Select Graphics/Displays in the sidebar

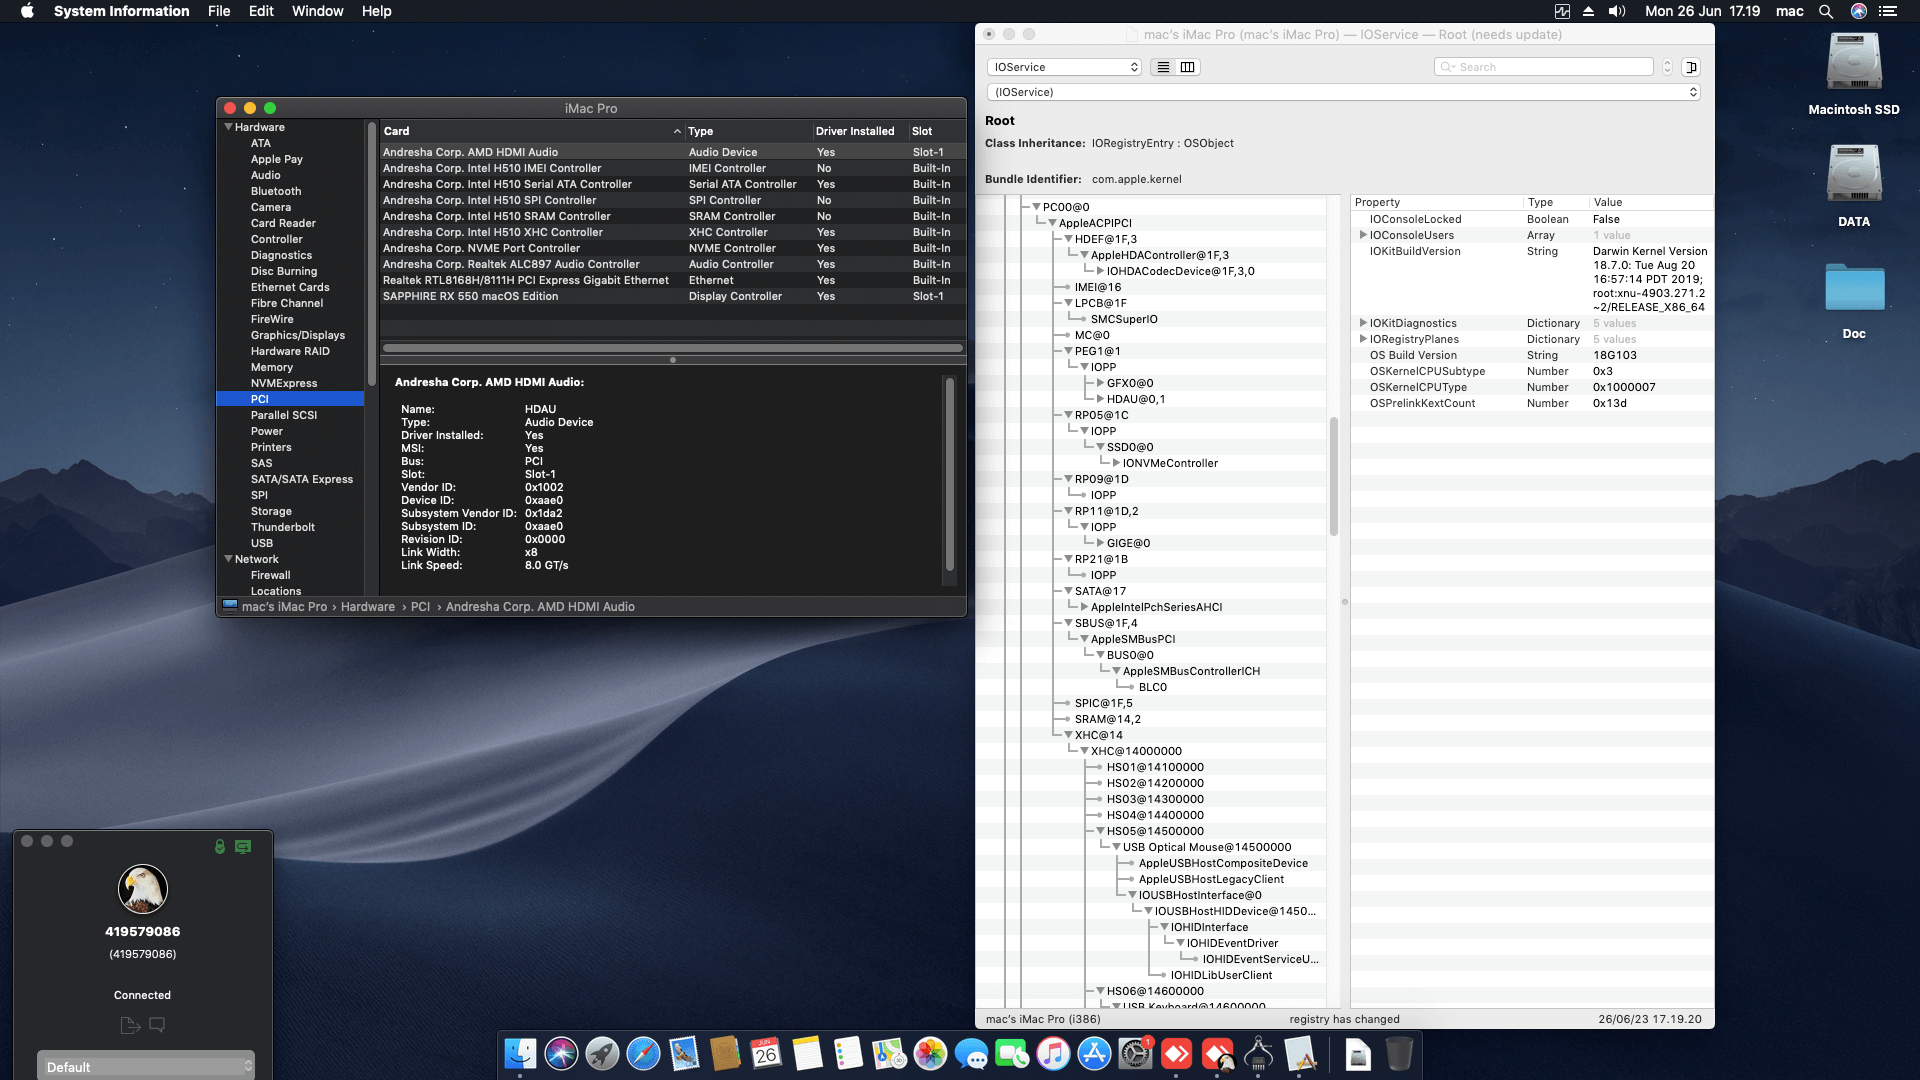297,335
